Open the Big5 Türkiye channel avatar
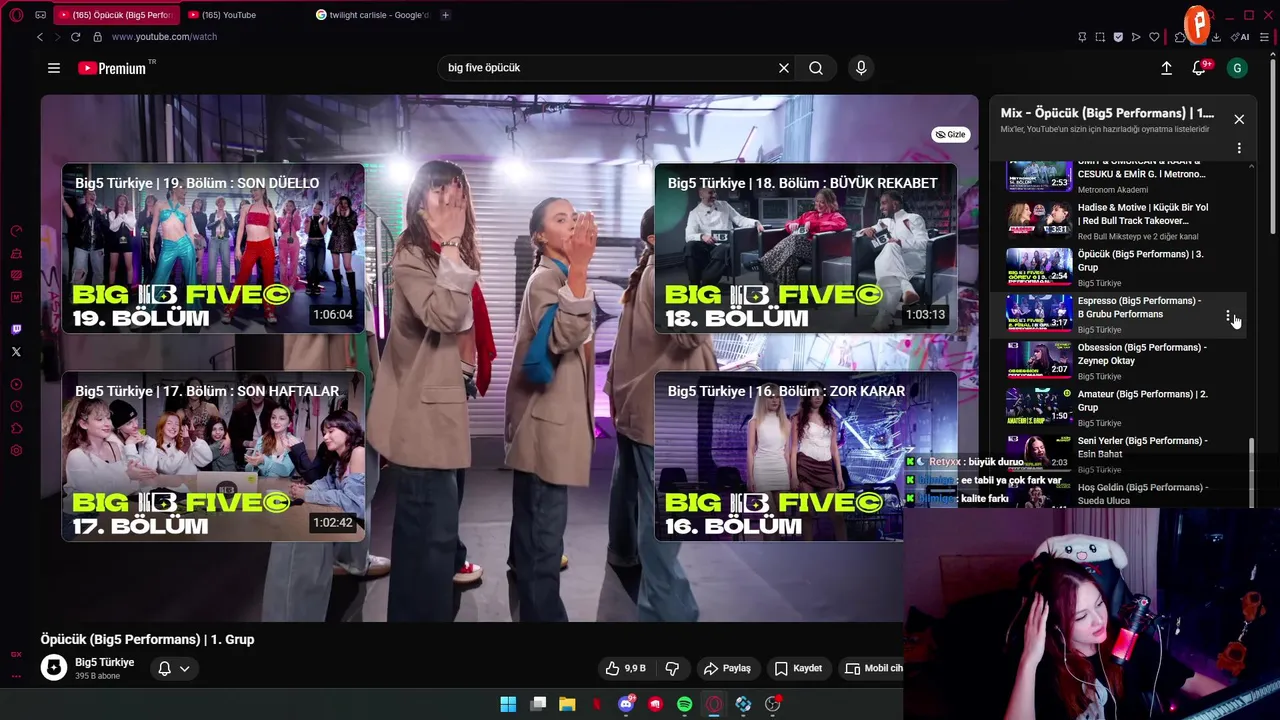This screenshot has width=1280, height=720. 54,668
